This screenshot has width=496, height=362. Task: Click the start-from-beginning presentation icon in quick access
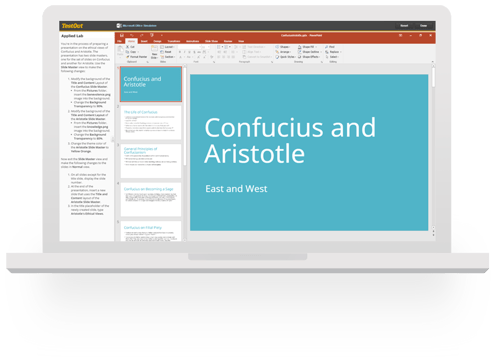coord(152,35)
